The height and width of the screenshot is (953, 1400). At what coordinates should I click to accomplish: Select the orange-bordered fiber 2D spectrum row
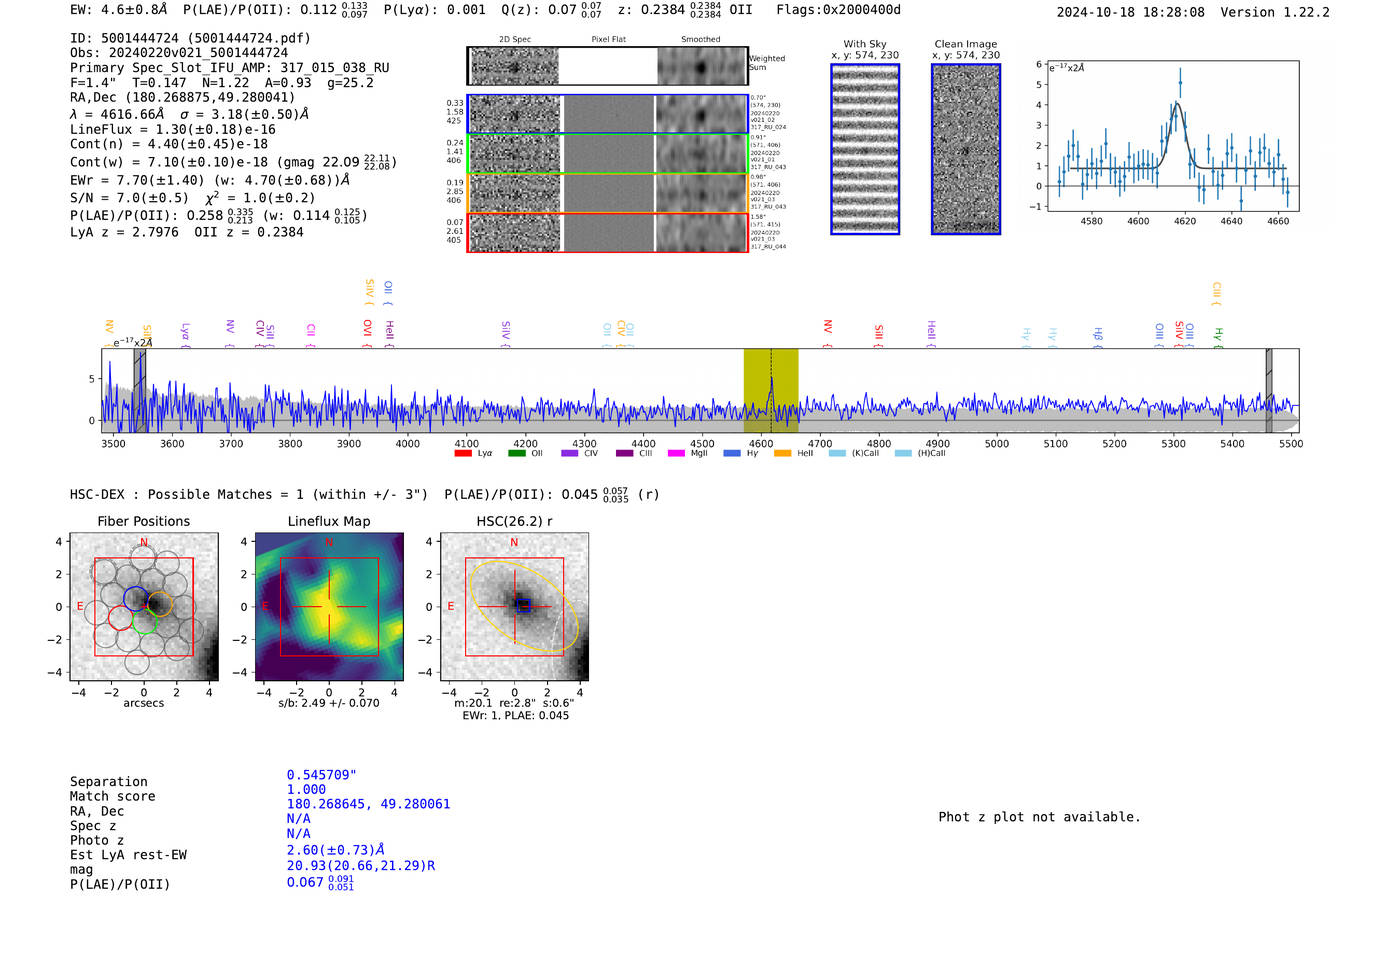(608, 193)
